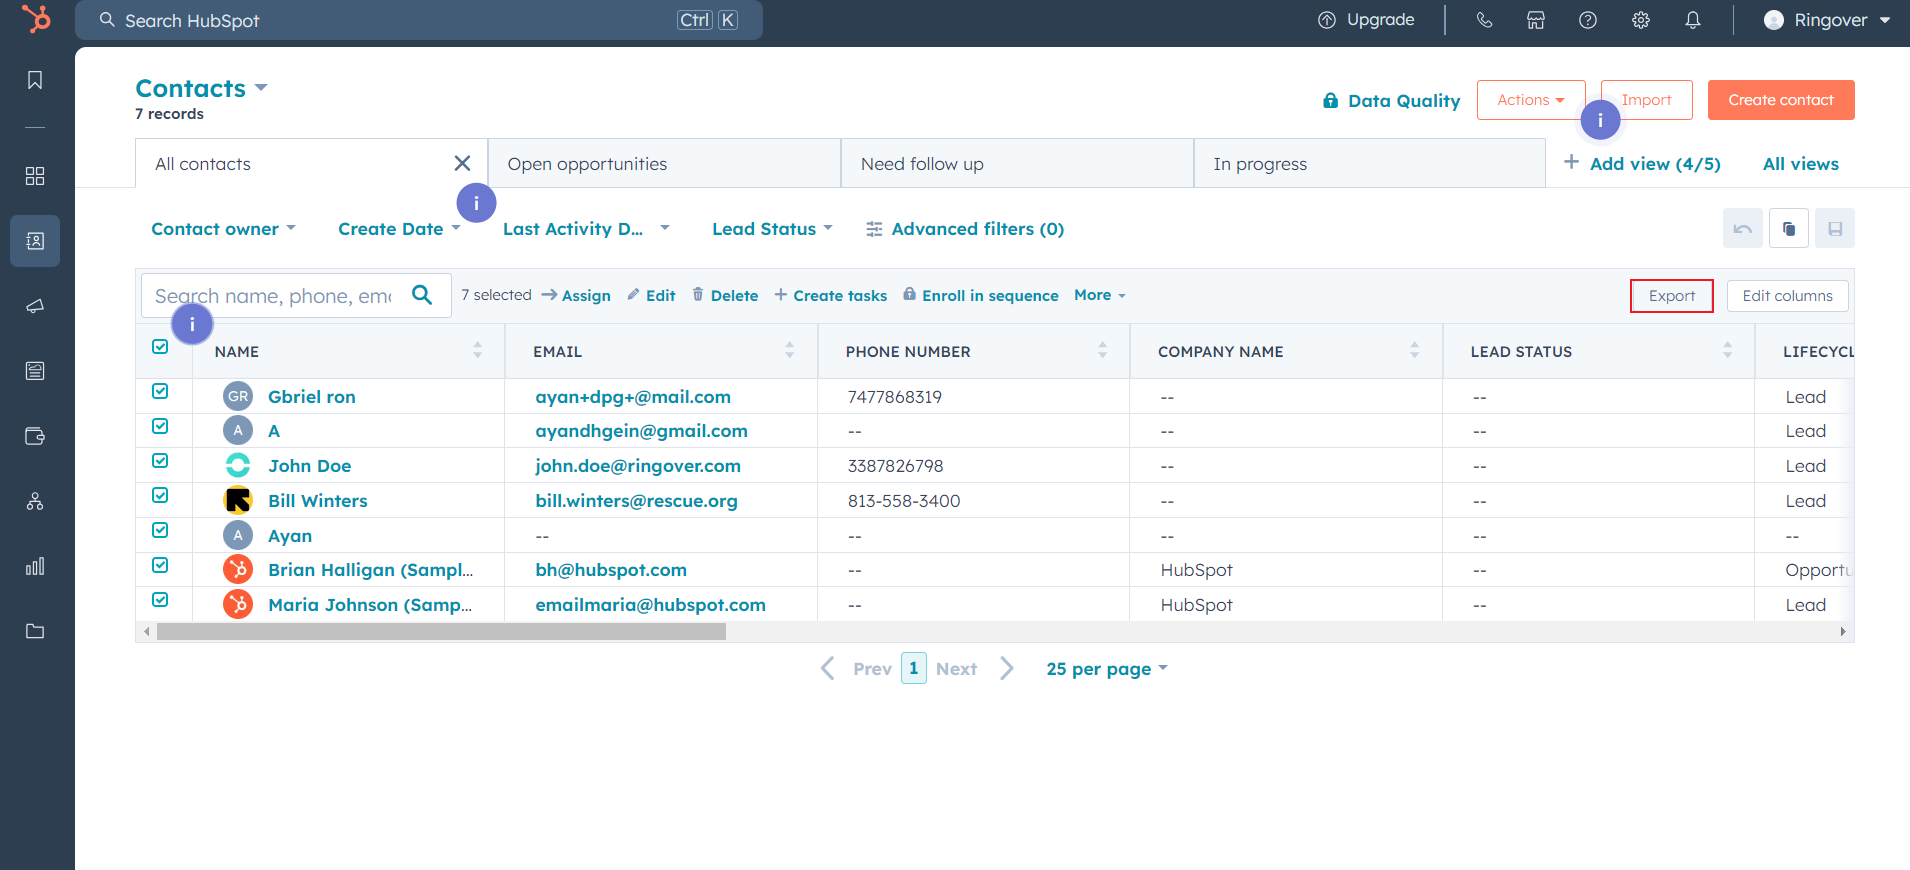The image size is (1910, 870).
Task: Open the HubSpot sprocket home logo
Action: point(36,19)
